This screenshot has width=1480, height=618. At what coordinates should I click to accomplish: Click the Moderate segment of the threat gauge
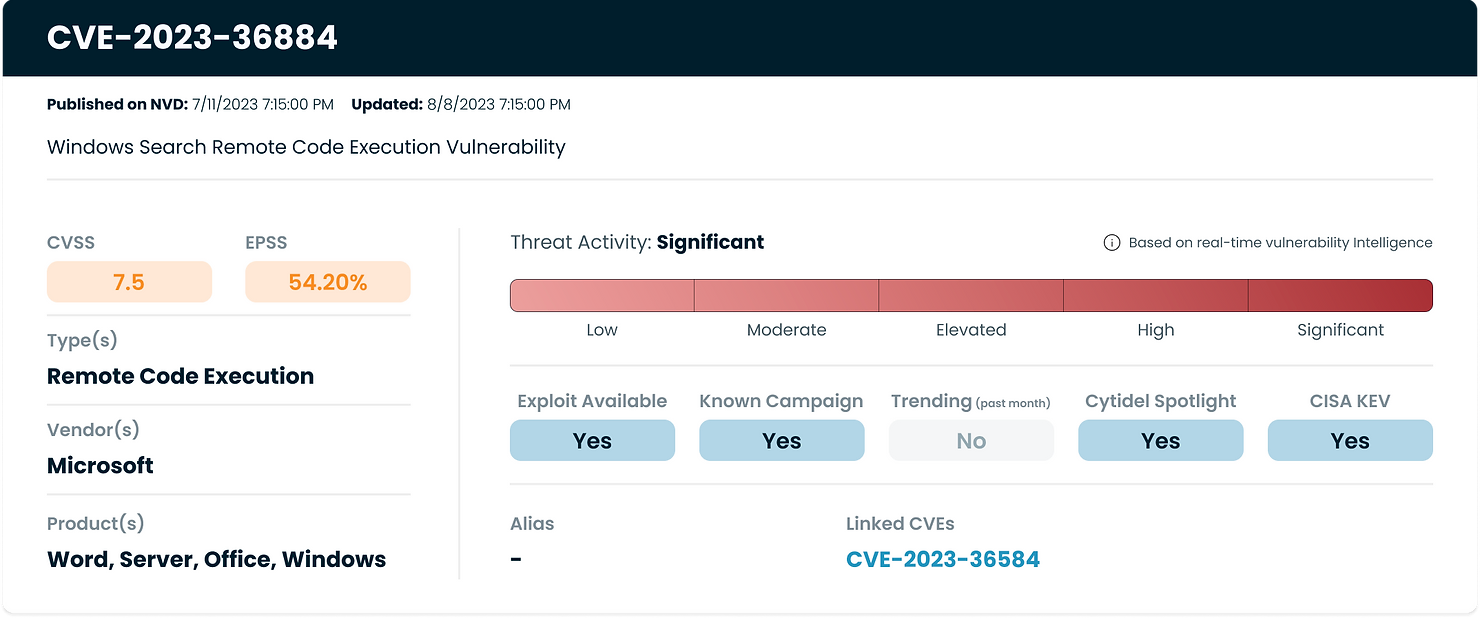coord(786,295)
